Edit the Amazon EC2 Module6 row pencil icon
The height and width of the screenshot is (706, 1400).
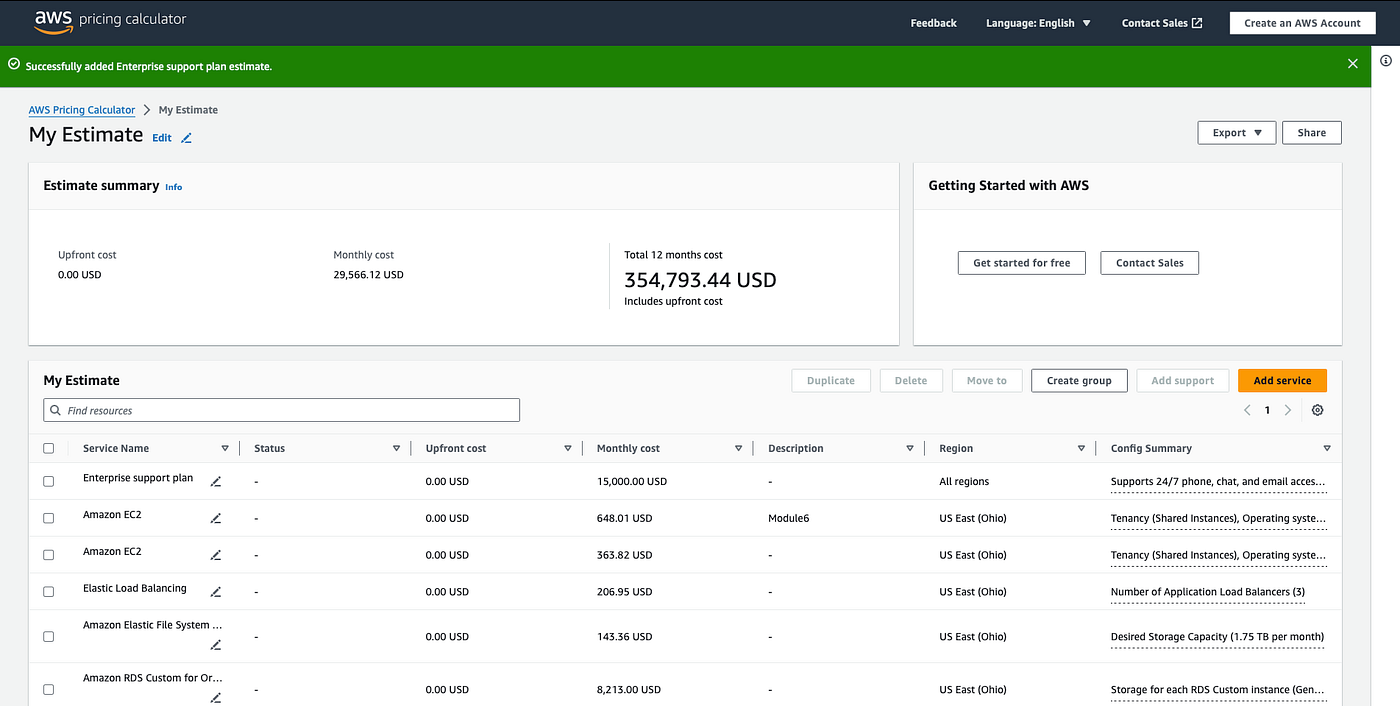point(216,519)
